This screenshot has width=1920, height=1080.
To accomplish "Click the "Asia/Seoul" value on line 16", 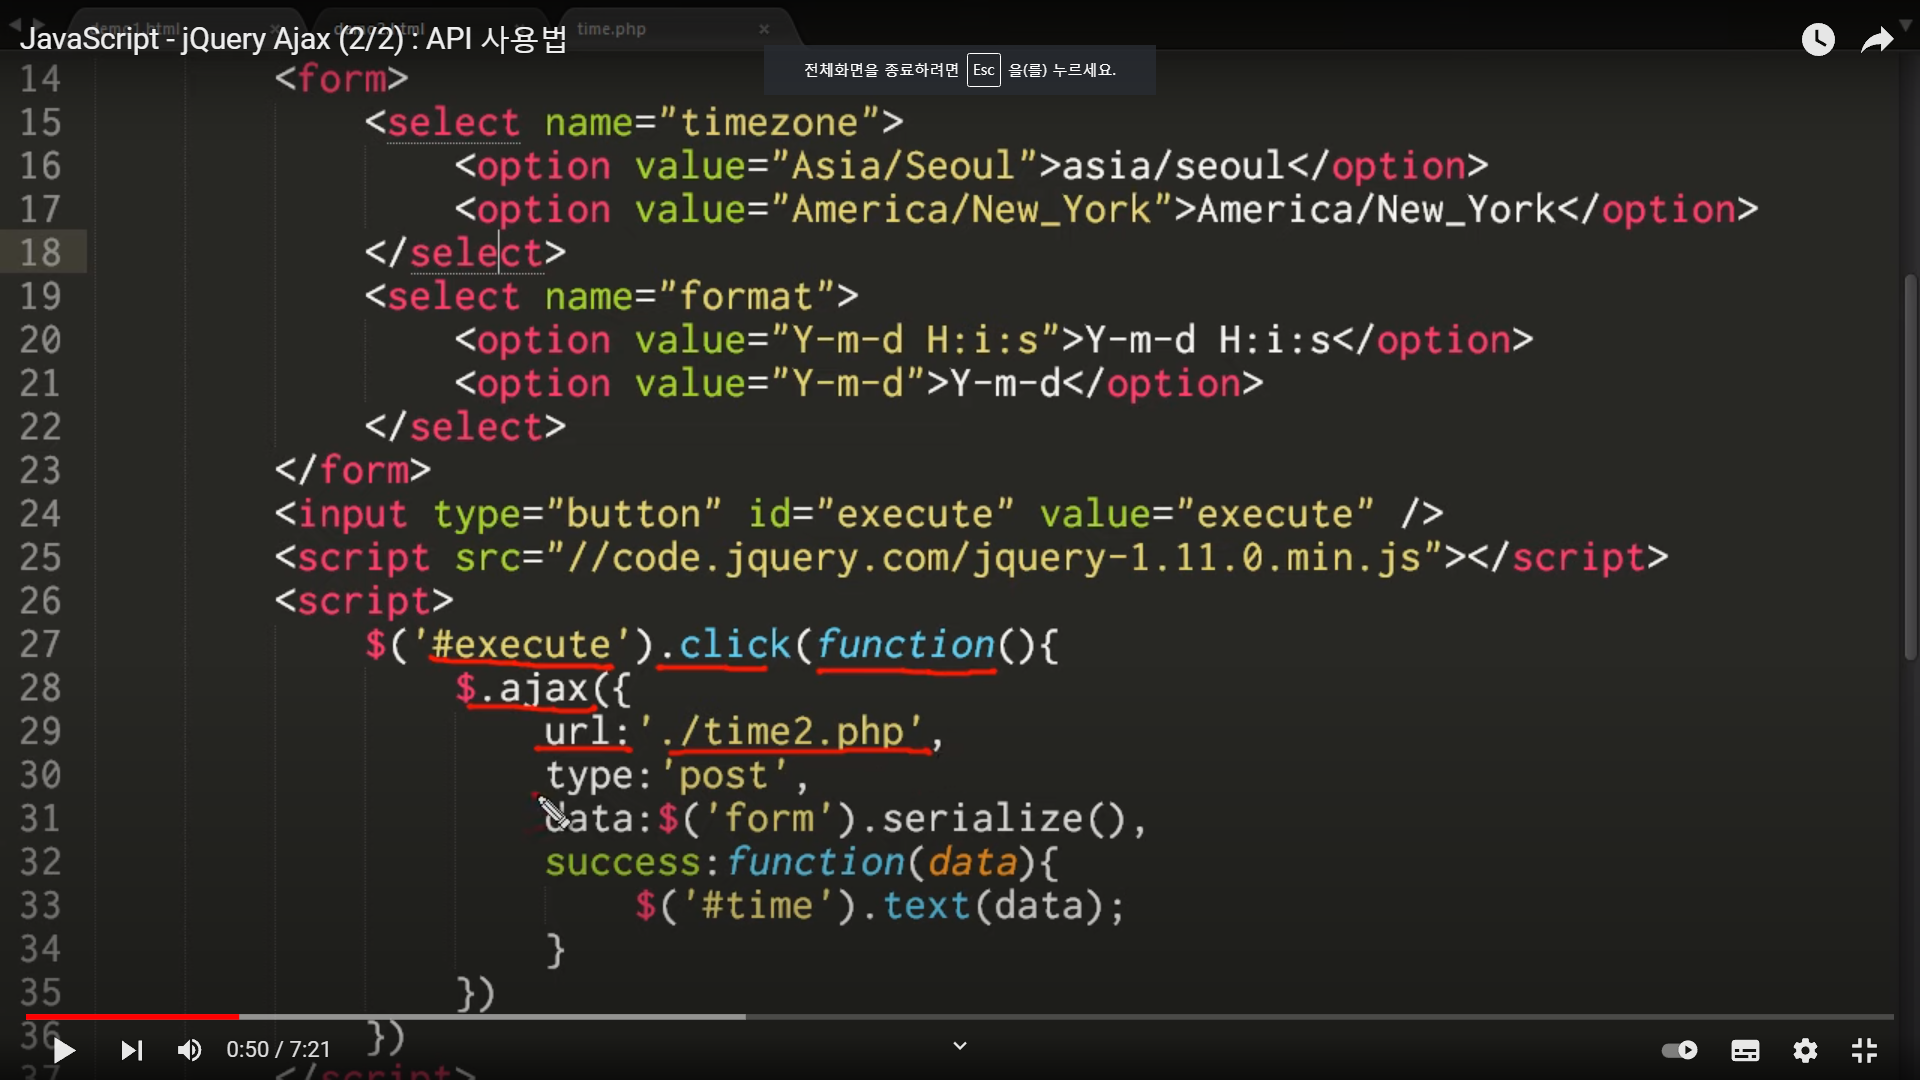I will [905, 166].
